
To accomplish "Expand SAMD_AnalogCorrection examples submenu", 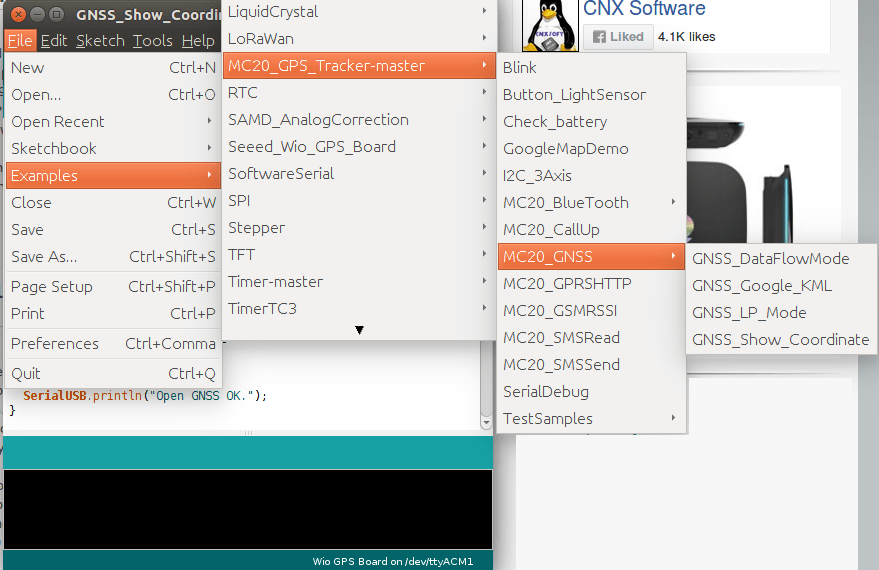I will pos(359,119).
